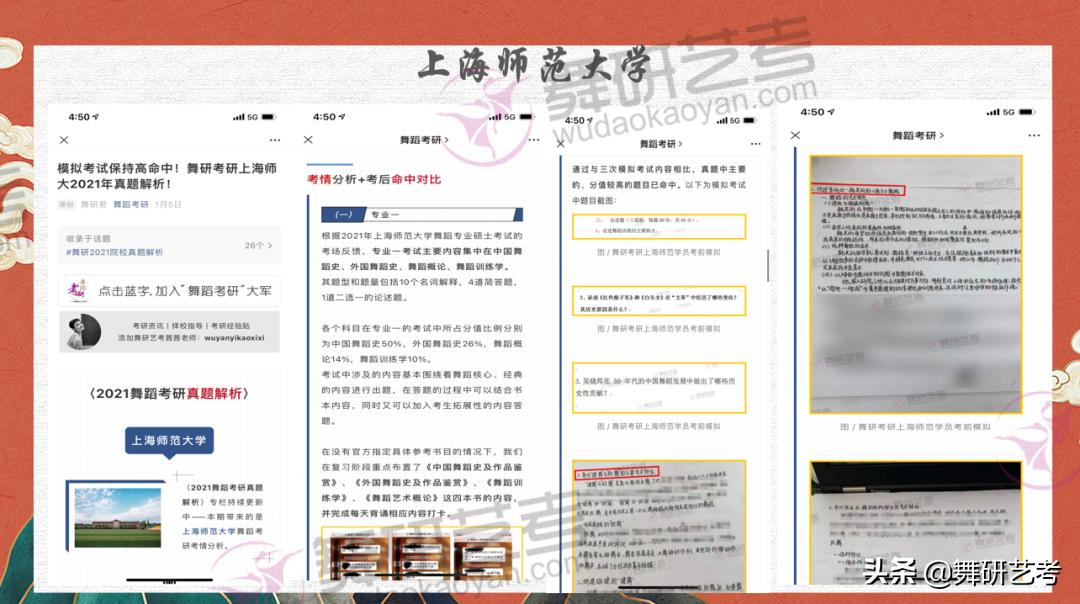Image resolution: width=1080 pixels, height=604 pixels.
Task: Open the topic #舞研2021院校真题解析
Action: tap(114, 253)
